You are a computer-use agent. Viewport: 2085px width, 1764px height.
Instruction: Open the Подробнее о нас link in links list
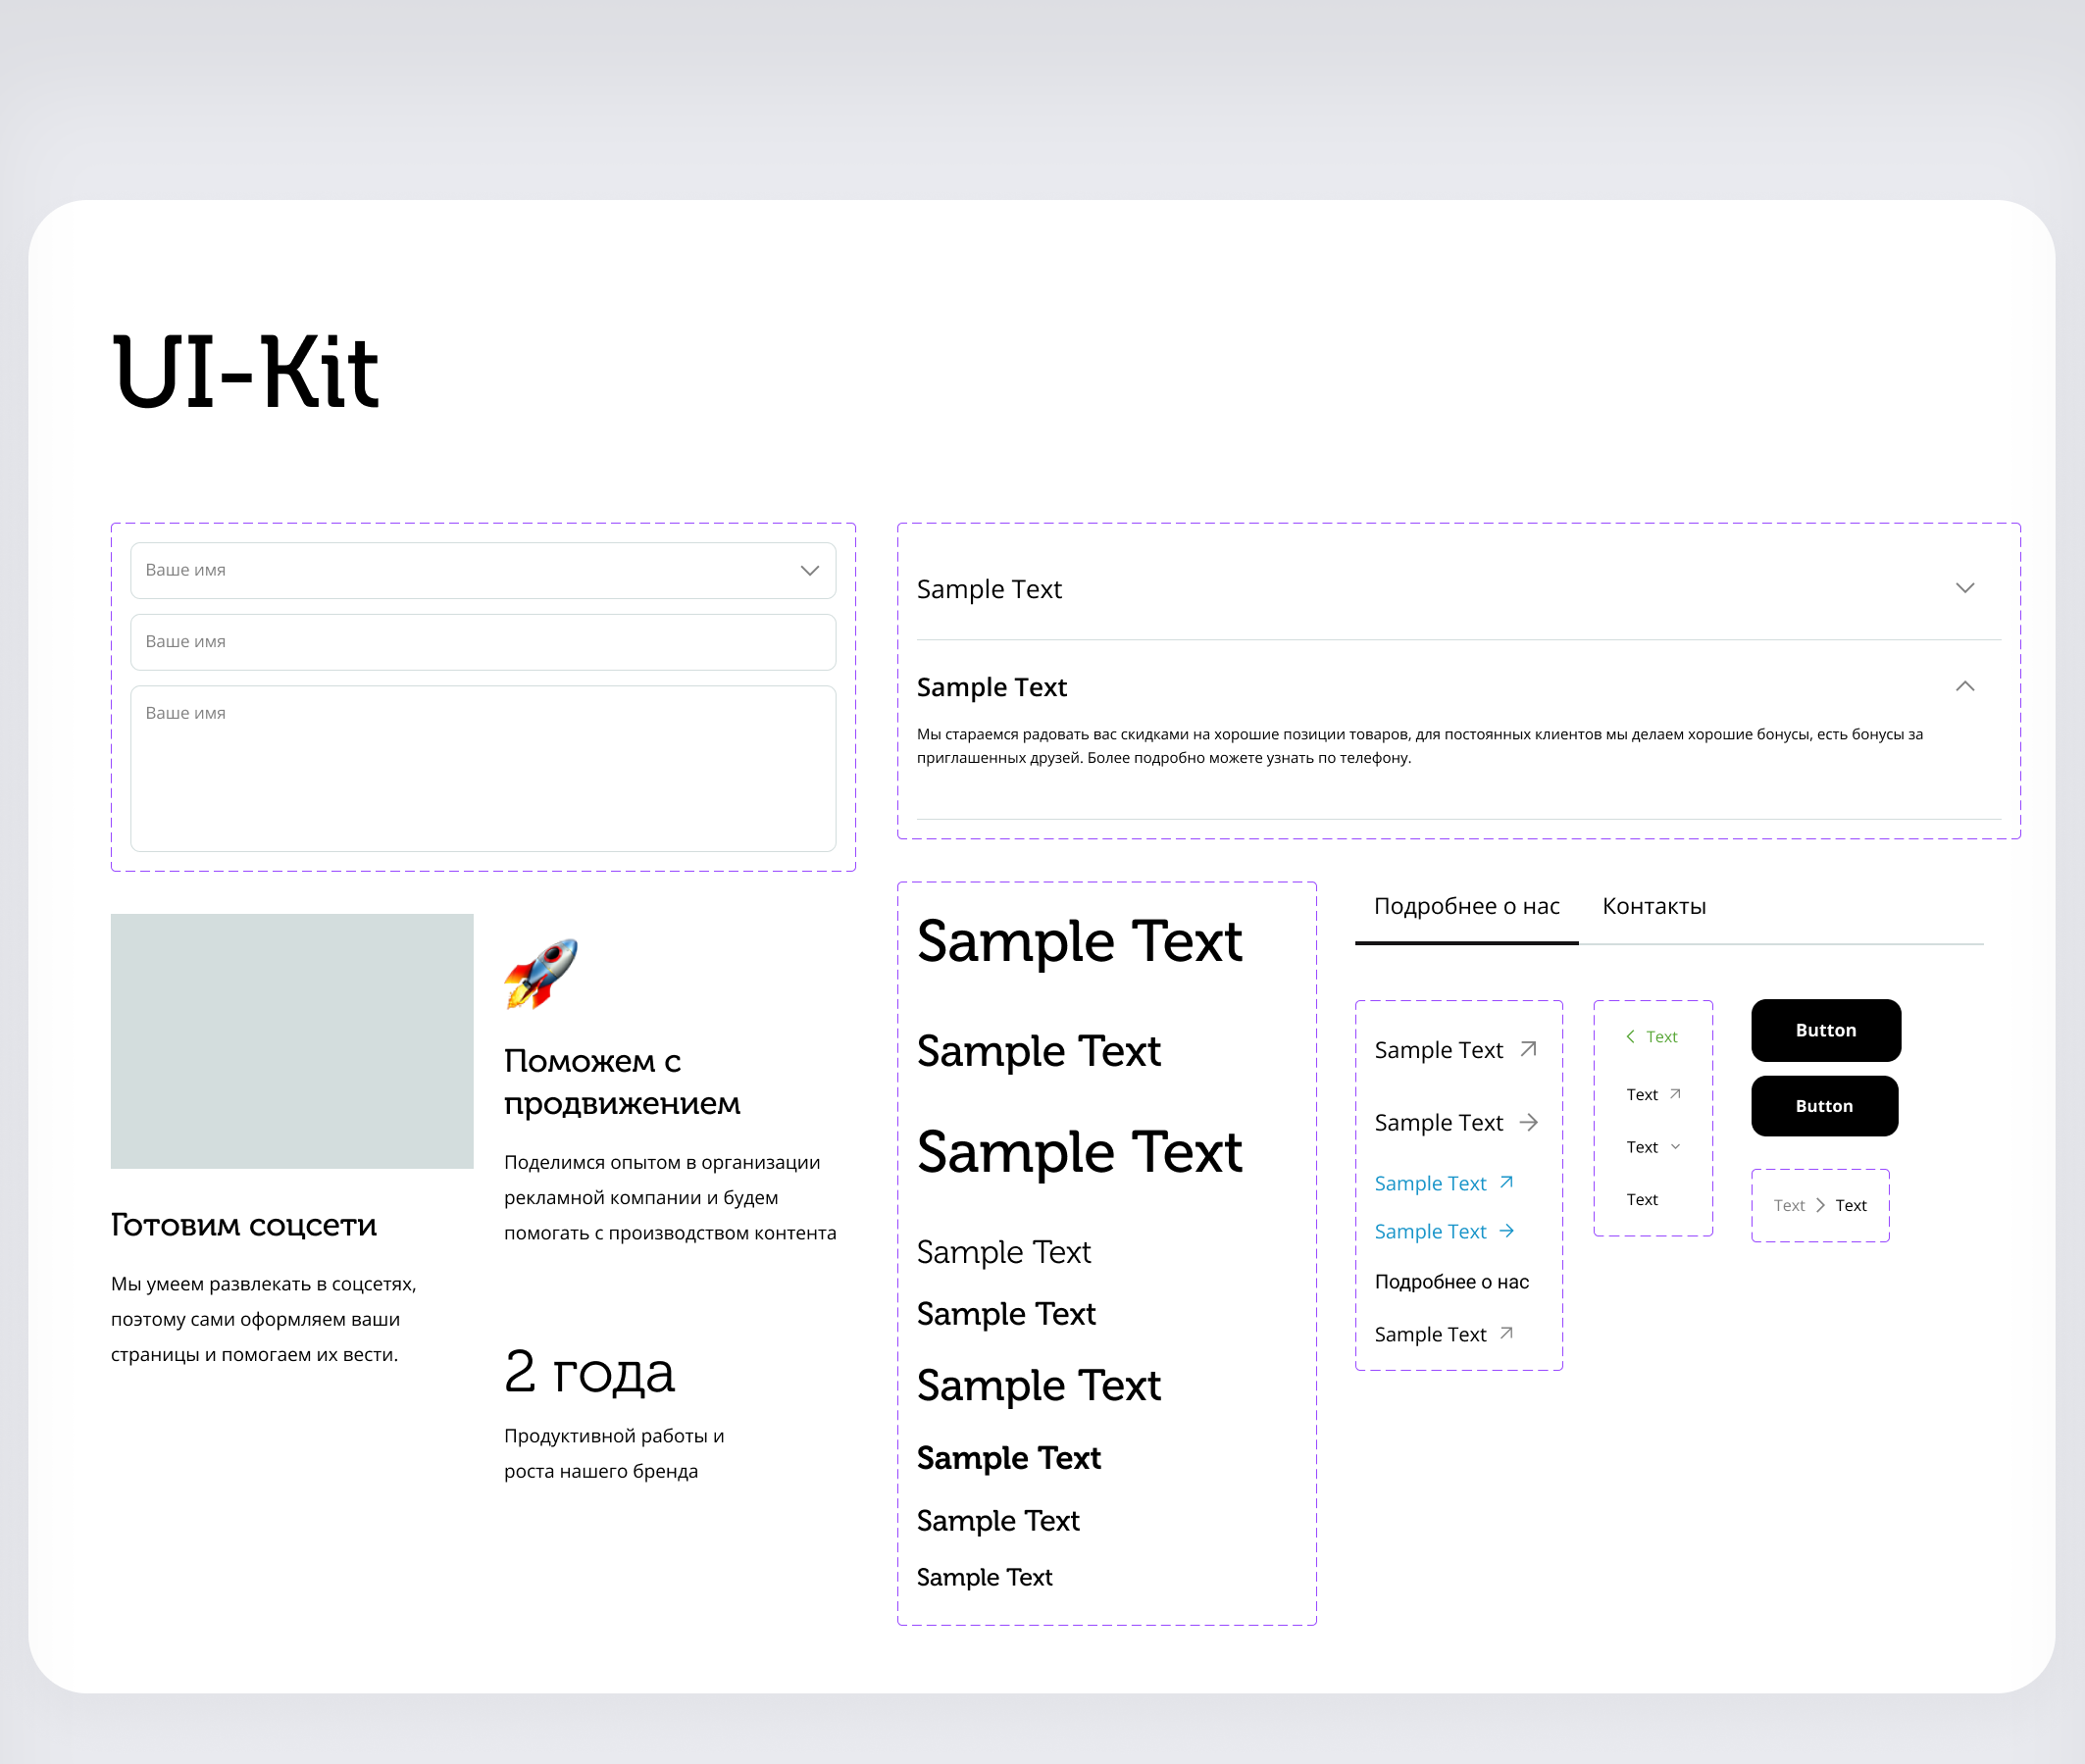point(1451,1282)
